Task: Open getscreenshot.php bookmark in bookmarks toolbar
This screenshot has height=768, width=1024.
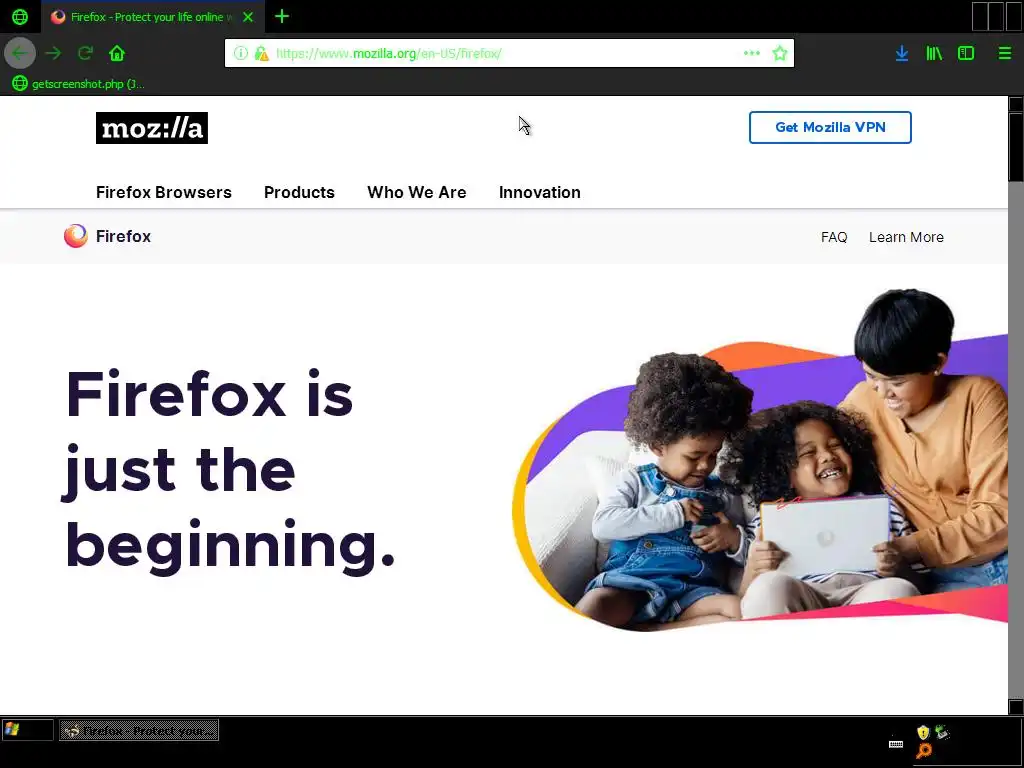Action: point(79,84)
